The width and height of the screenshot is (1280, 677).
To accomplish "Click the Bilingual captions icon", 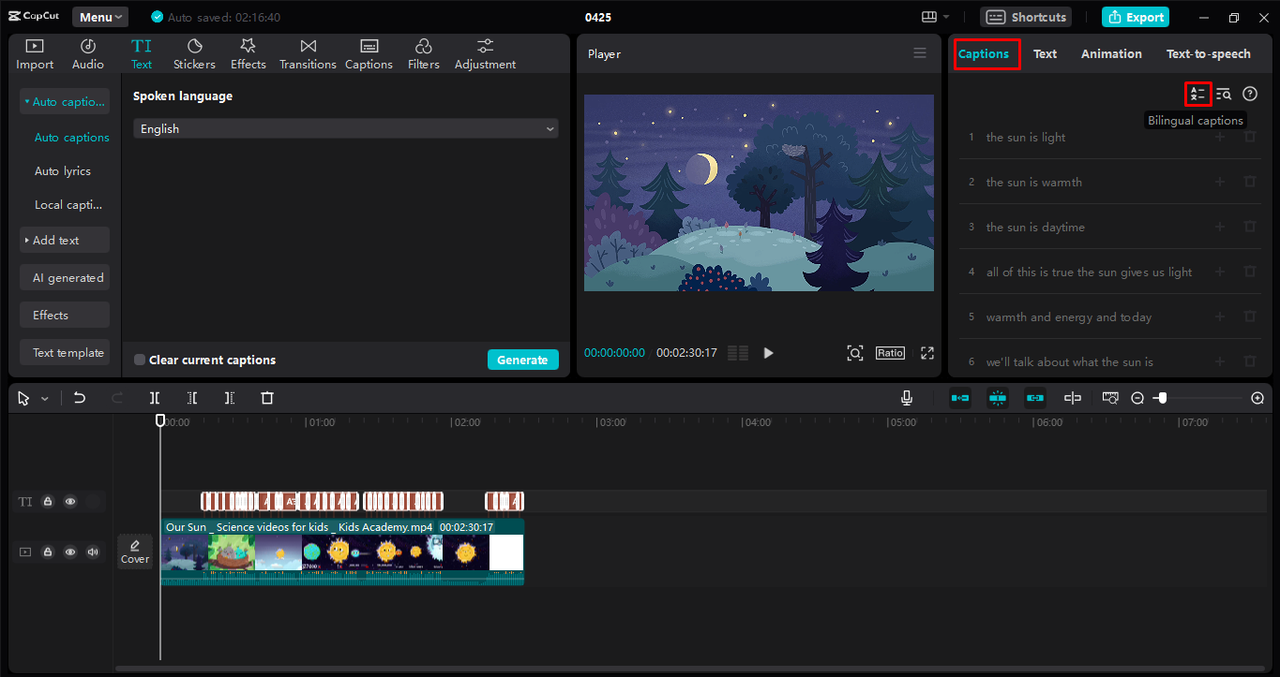I will [x=1197, y=94].
